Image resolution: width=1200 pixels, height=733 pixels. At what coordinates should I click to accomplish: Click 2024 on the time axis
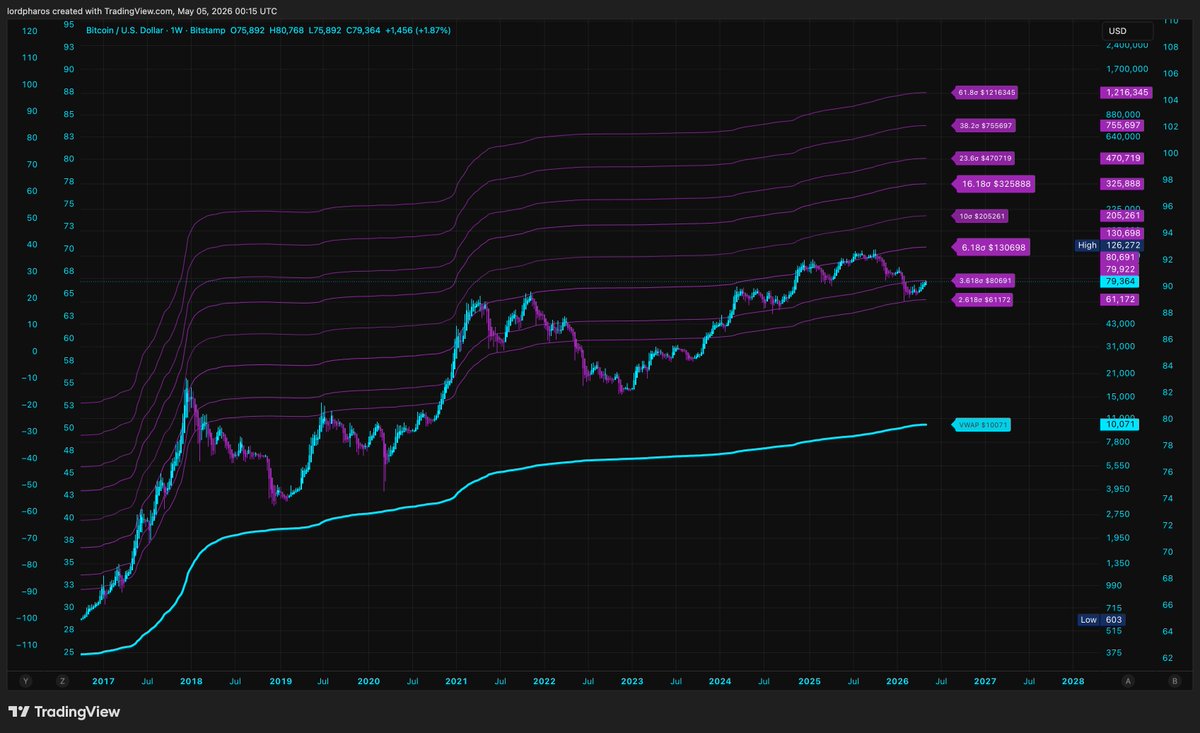click(720, 681)
